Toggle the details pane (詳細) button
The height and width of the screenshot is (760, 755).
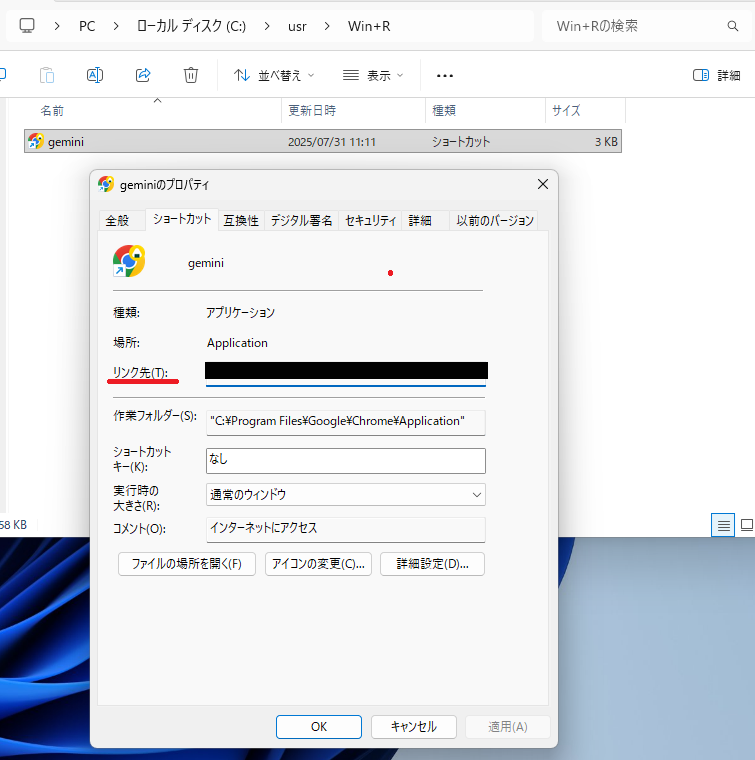coord(717,75)
